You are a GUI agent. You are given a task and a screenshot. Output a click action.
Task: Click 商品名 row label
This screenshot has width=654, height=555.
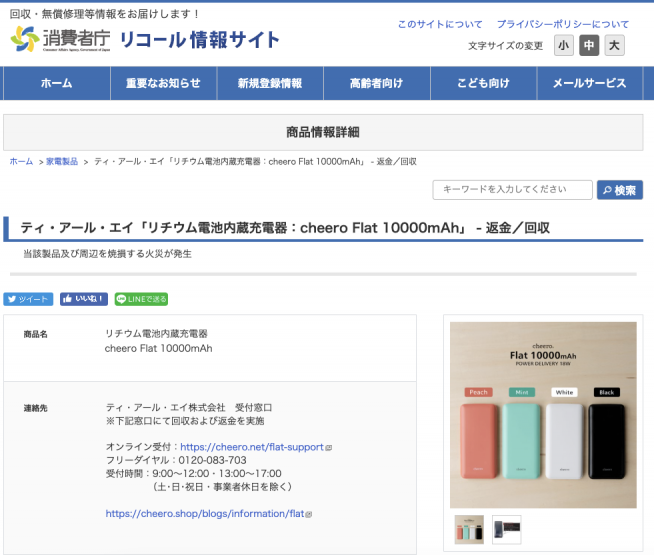point(35,334)
